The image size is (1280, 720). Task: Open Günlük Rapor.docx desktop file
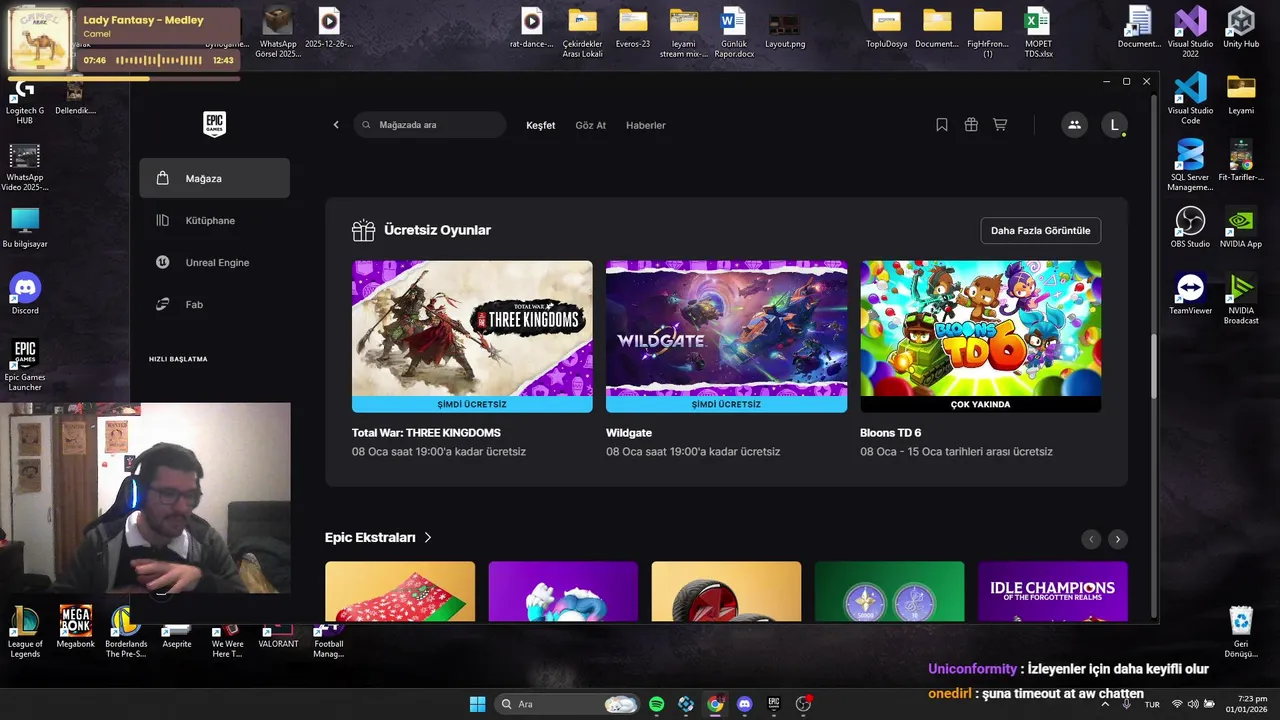(x=734, y=32)
